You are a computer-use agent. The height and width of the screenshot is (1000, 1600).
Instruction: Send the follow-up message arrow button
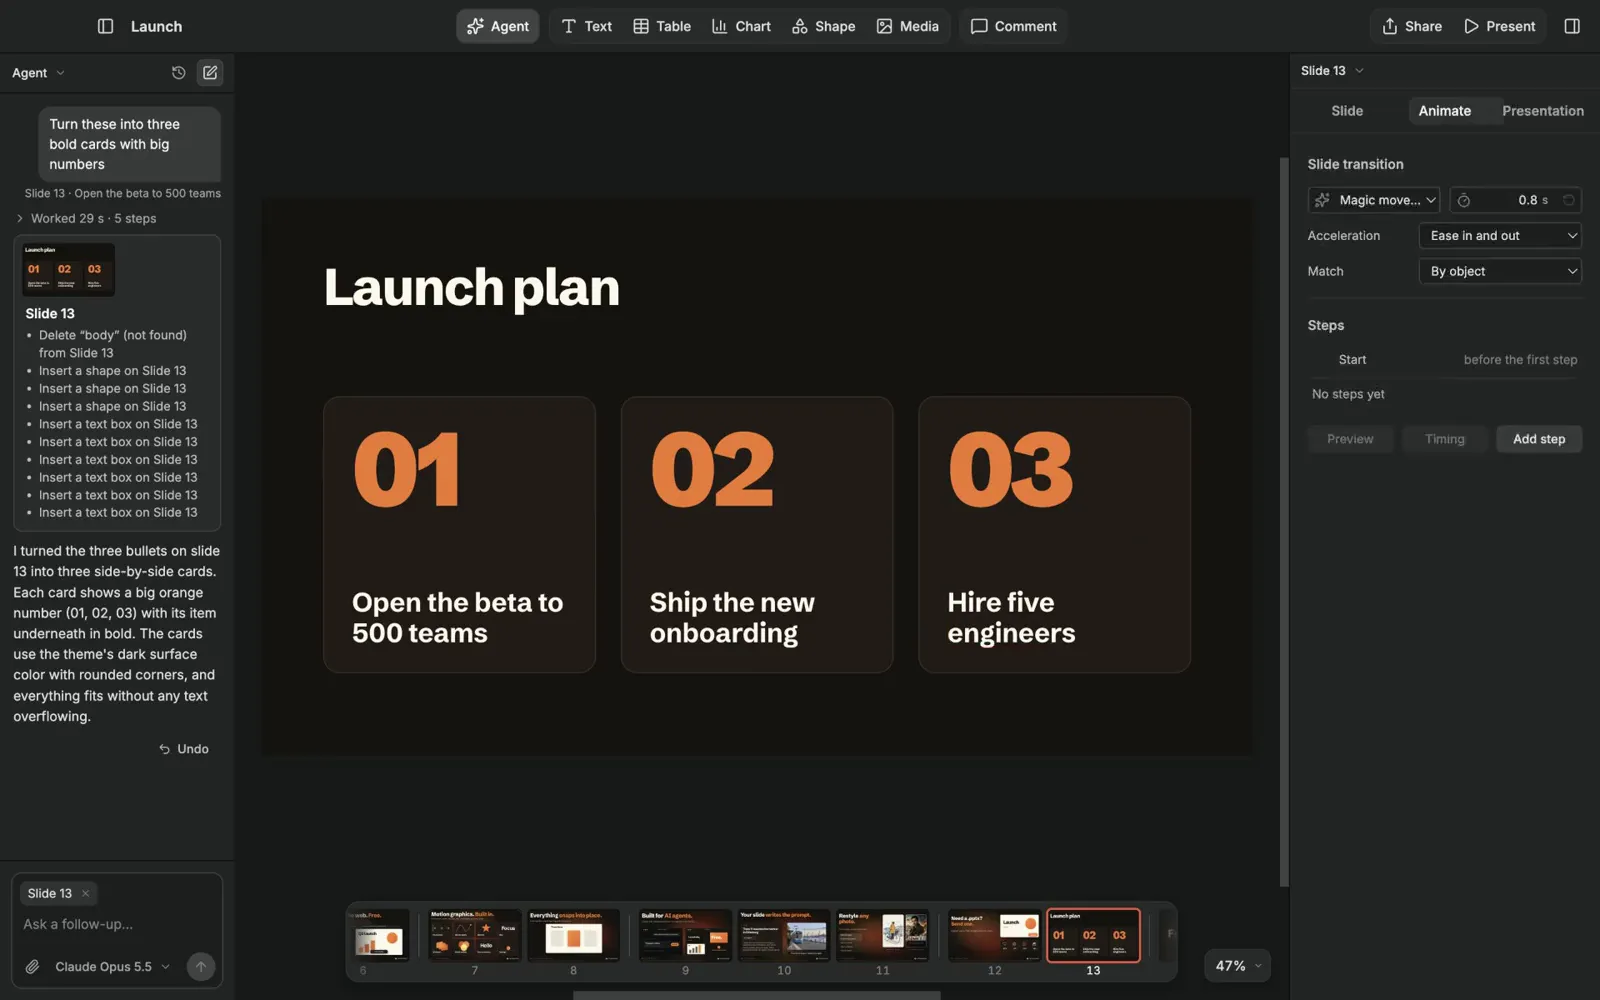[201, 967]
